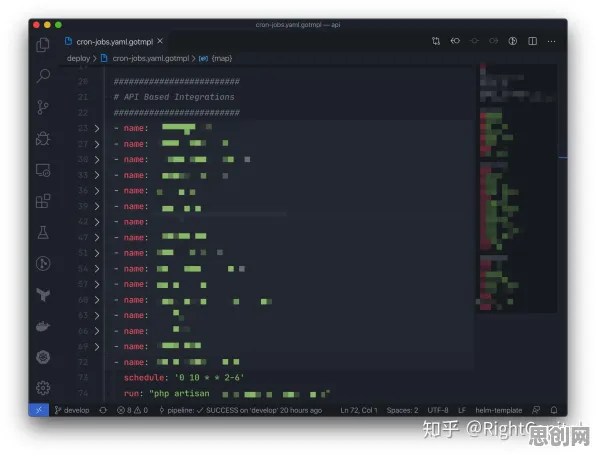Screen dimensions: 596x455
Task: Click the feedback icon in status bar
Action: [x=536, y=410]
